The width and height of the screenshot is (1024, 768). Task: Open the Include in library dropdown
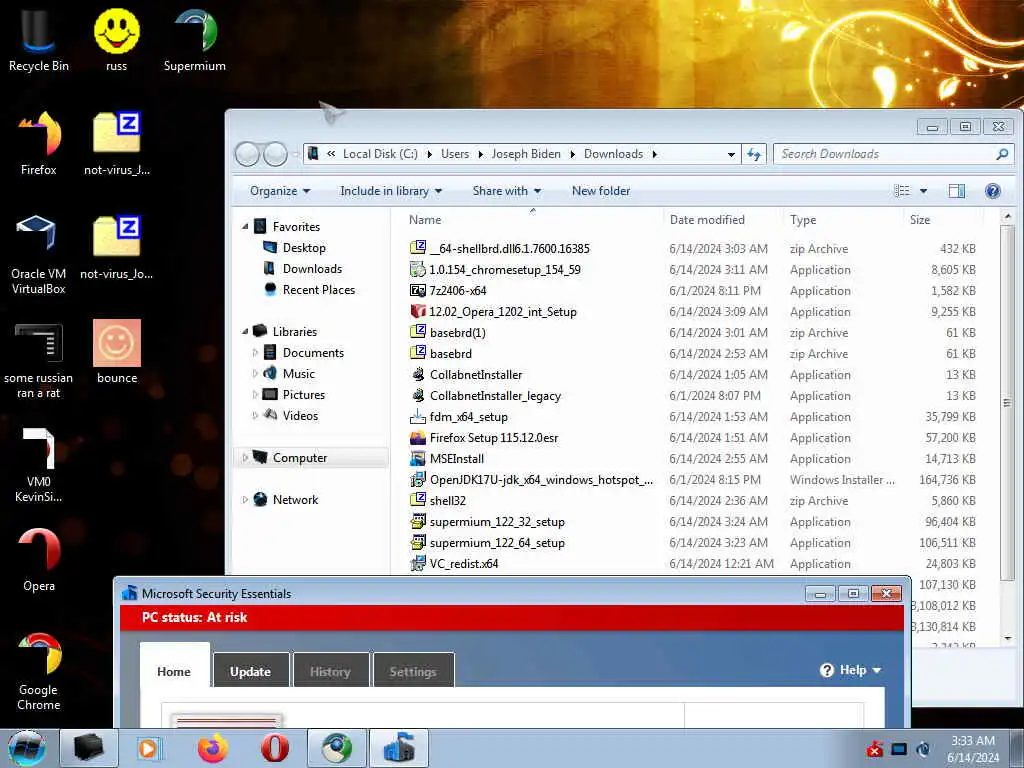pyautogui.click(x=391, y=191)
